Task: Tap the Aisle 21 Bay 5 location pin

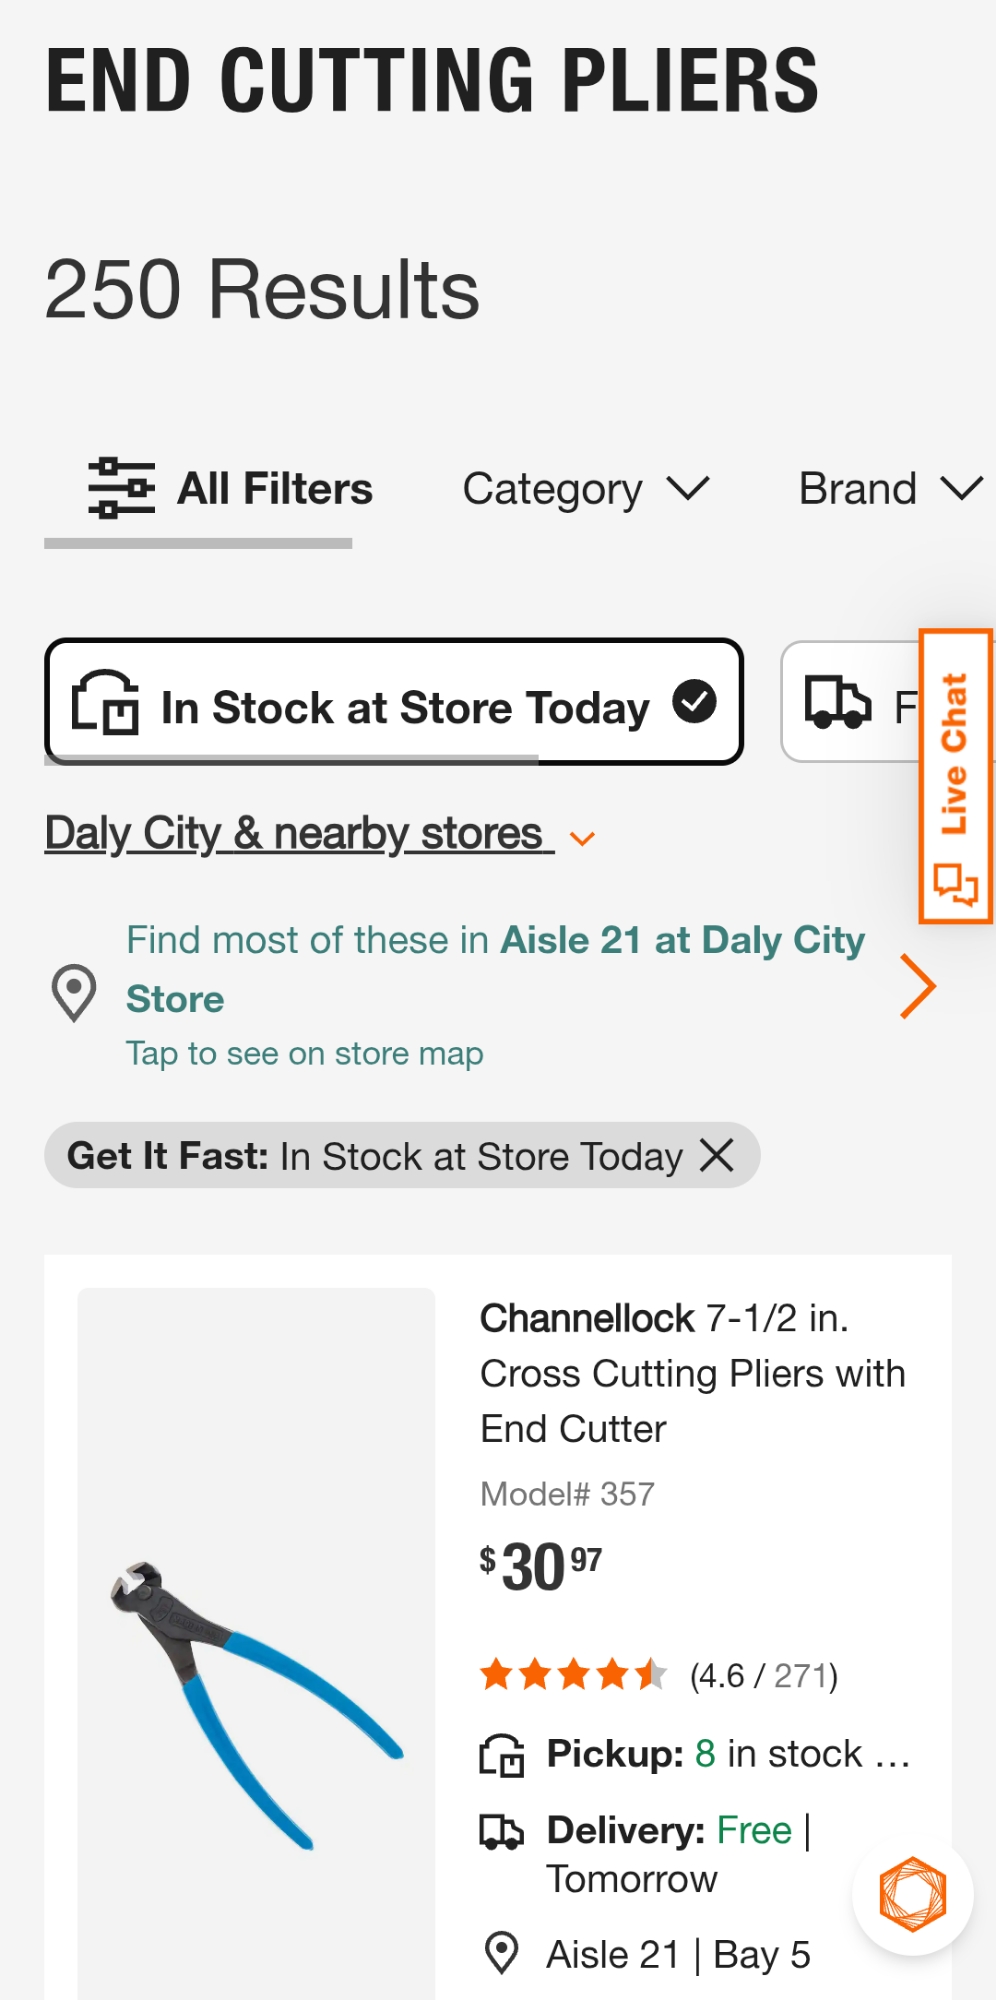Action: coord(501,1953)
